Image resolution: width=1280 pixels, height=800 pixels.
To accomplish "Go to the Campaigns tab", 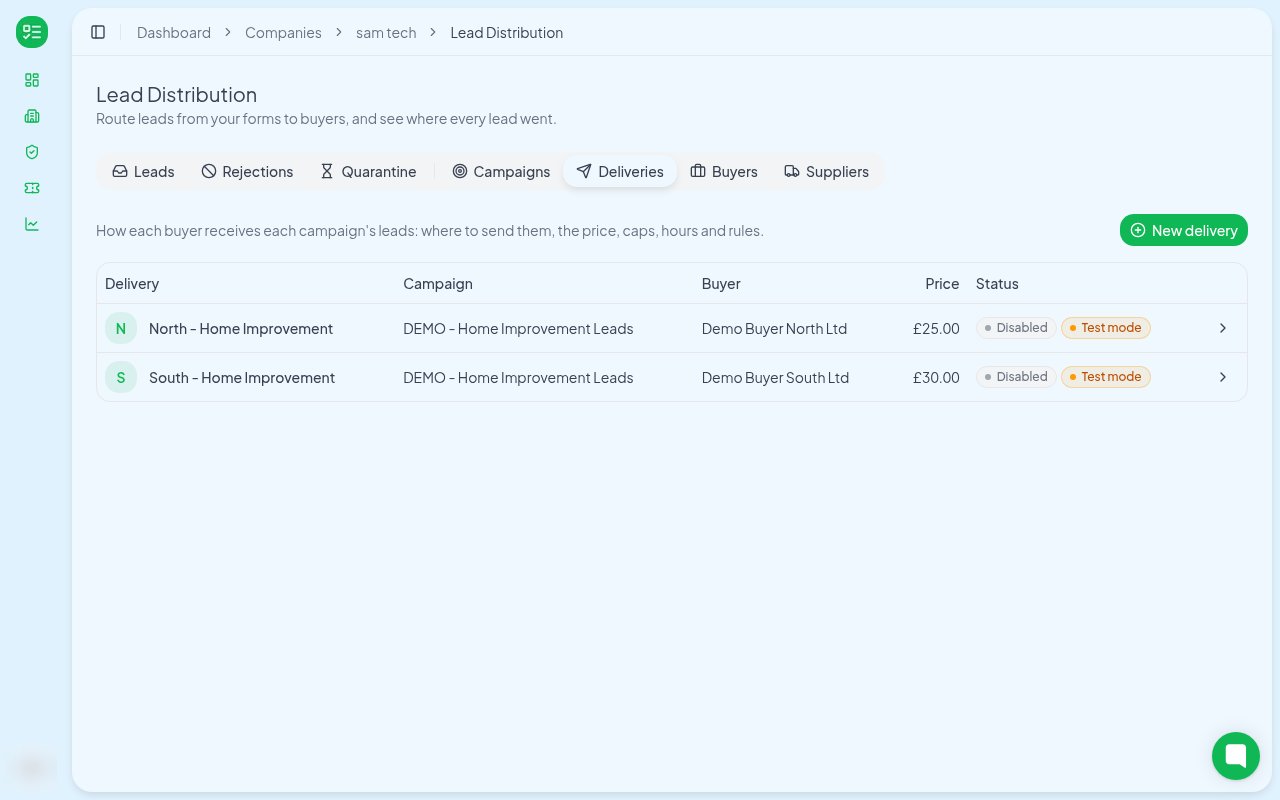I will (x=501, y=171).
